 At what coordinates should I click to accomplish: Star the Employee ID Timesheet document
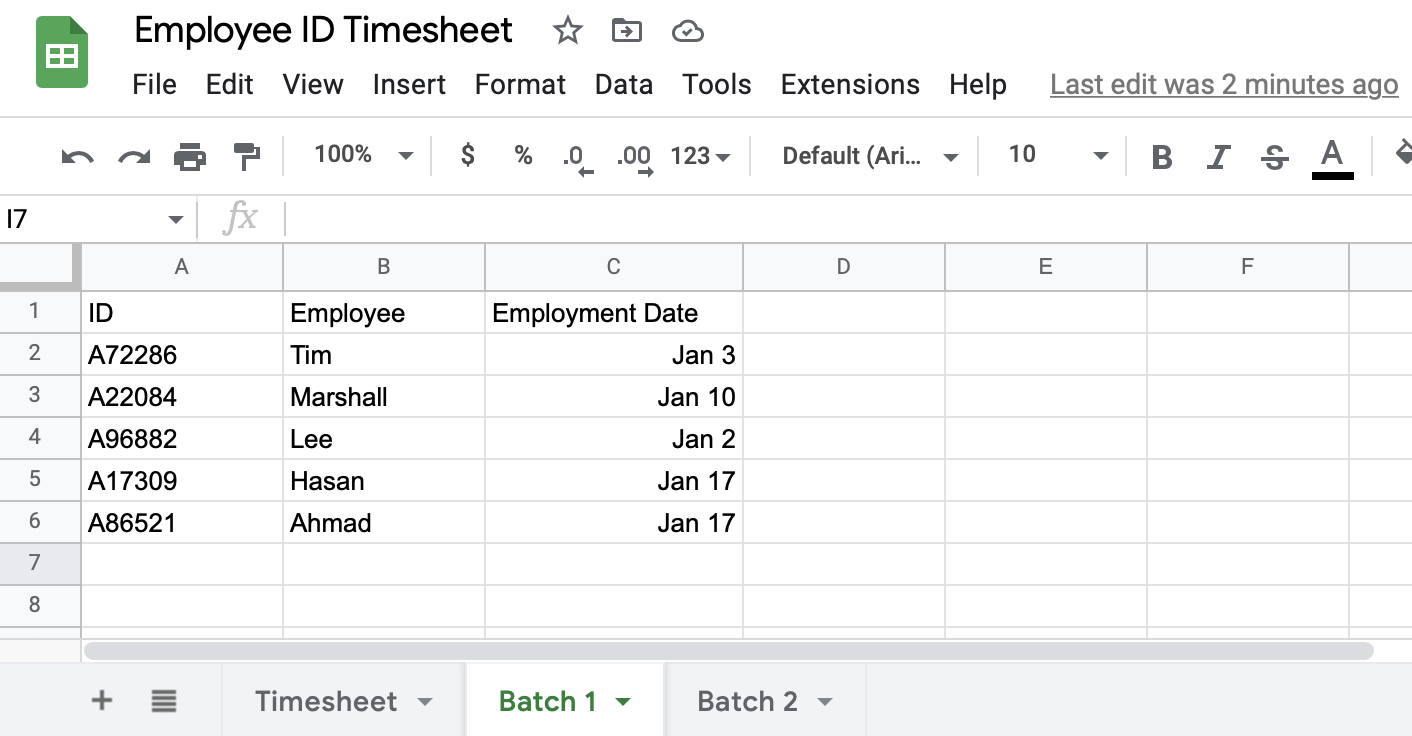click(567, 31)
